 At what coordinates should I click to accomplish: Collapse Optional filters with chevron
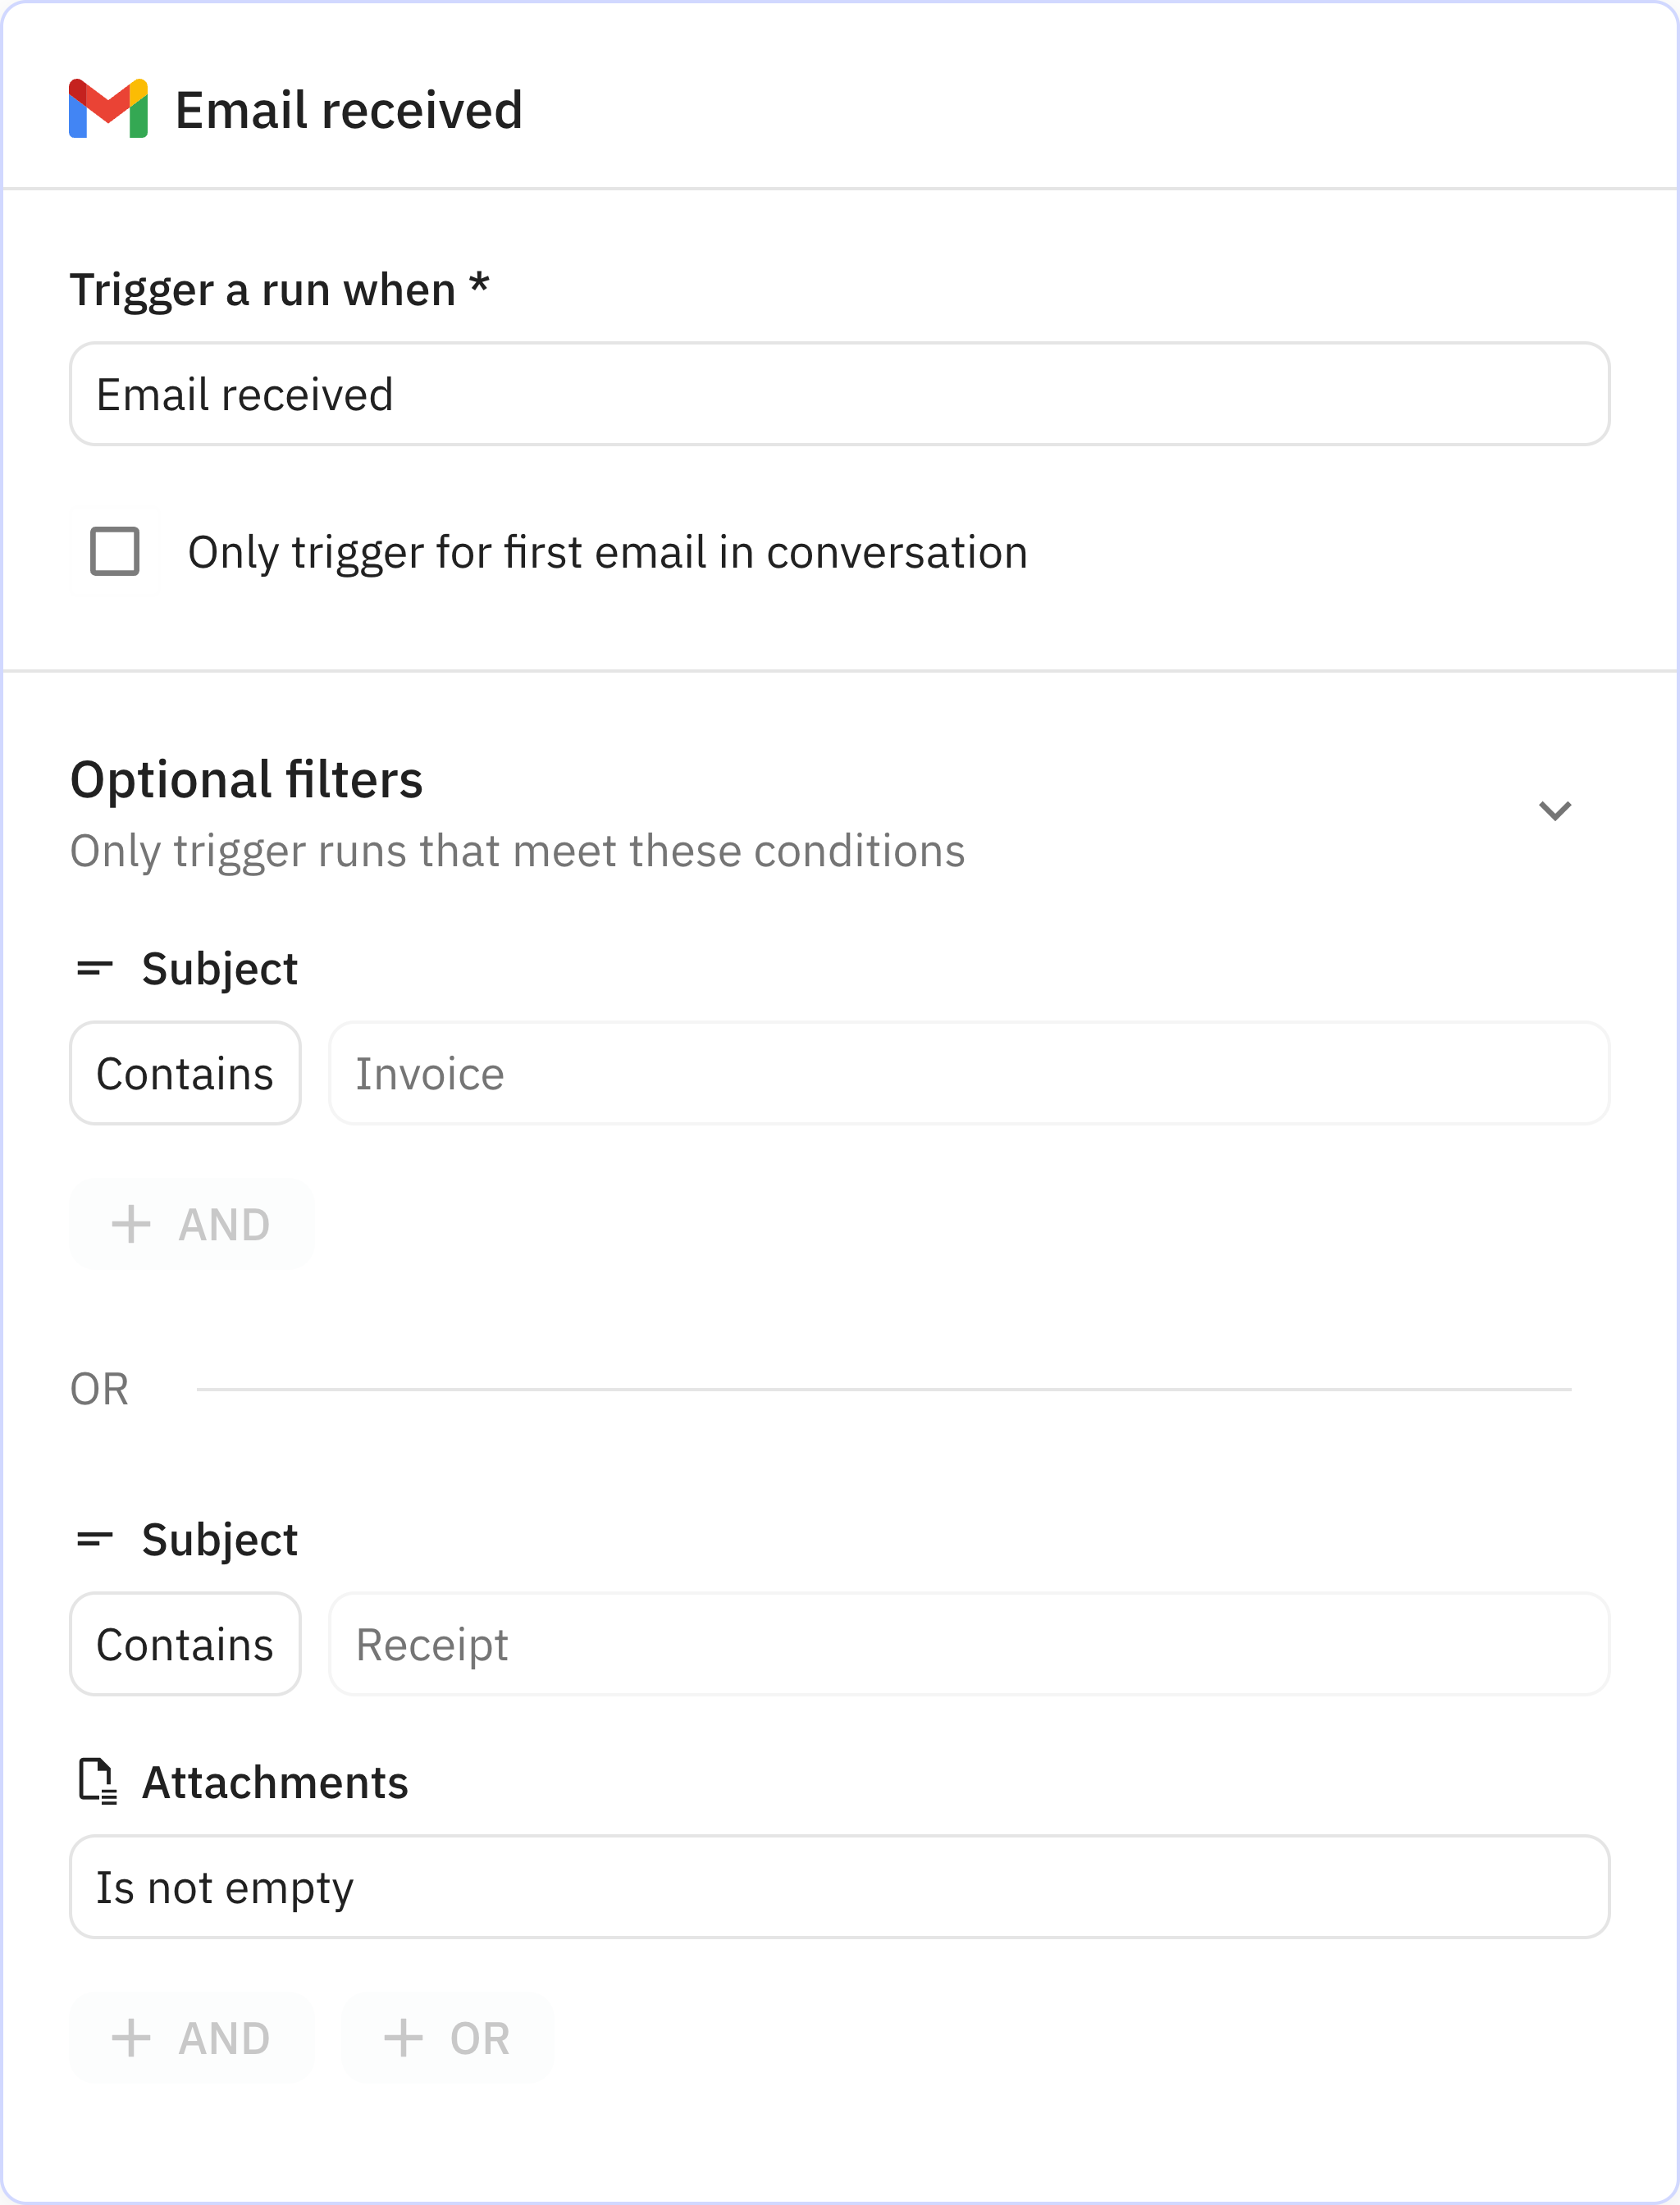pos(1554,810)
